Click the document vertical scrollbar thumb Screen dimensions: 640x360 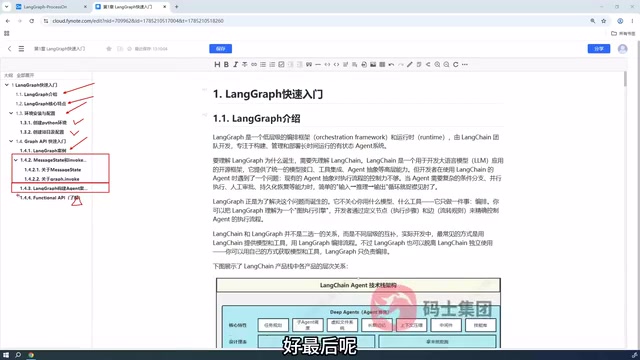(x=625, y=79)
